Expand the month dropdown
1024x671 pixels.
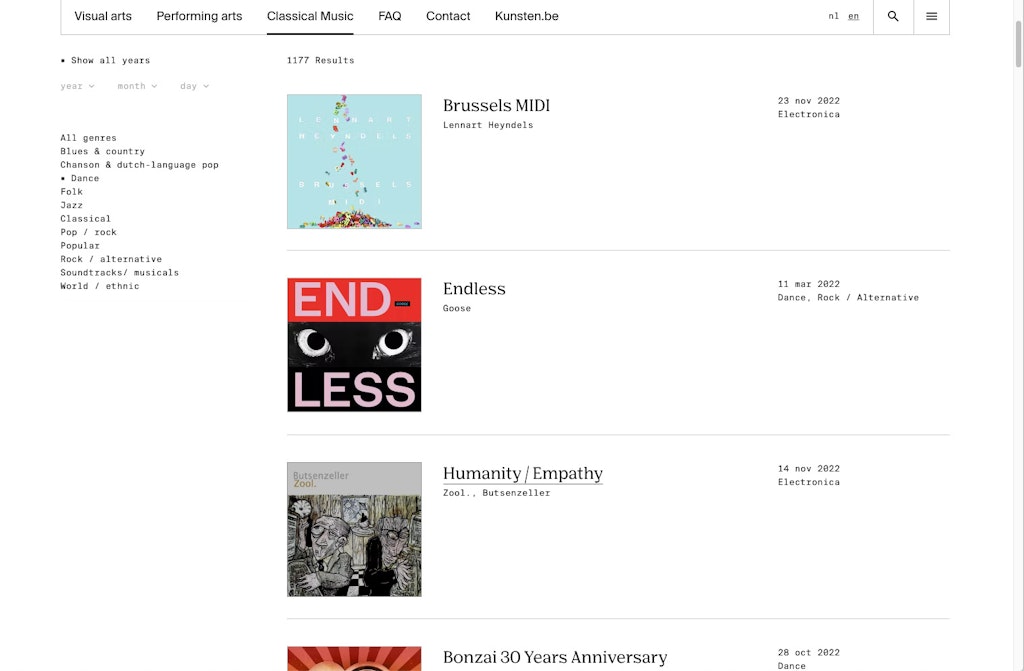tap(137, 86)
